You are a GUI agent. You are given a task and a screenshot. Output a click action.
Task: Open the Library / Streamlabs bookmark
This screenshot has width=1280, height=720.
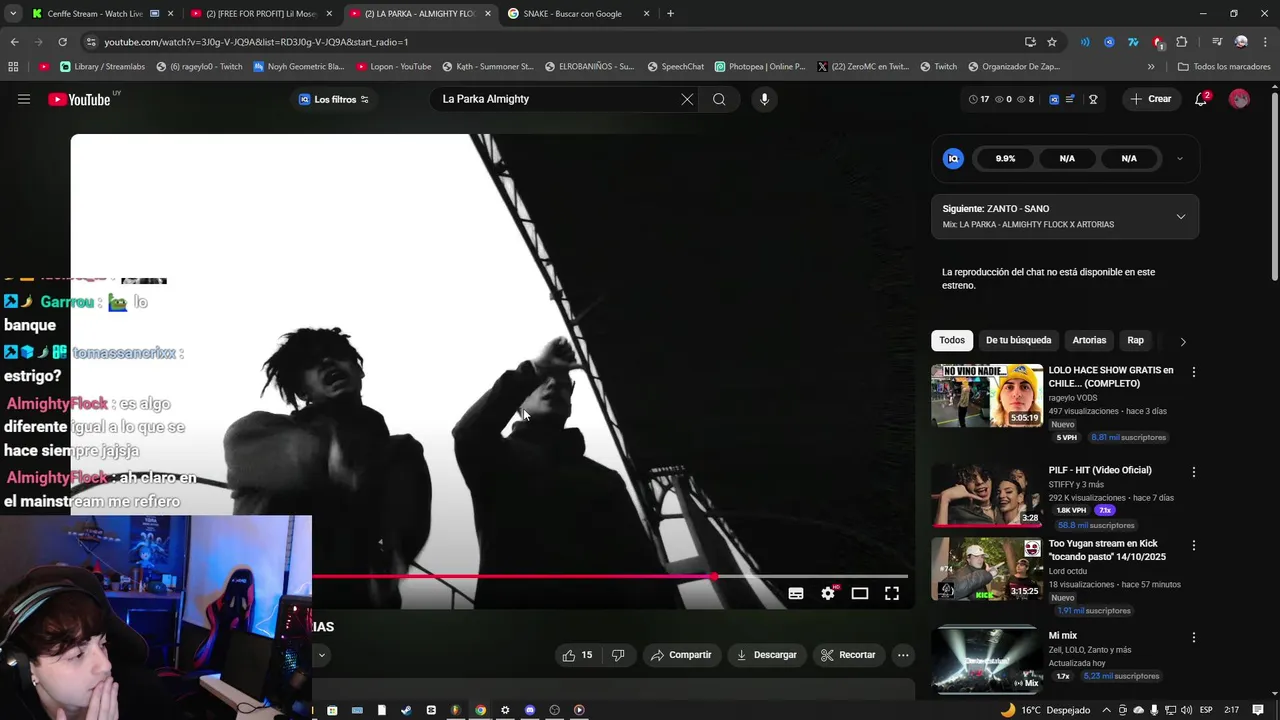click(102, 67)
